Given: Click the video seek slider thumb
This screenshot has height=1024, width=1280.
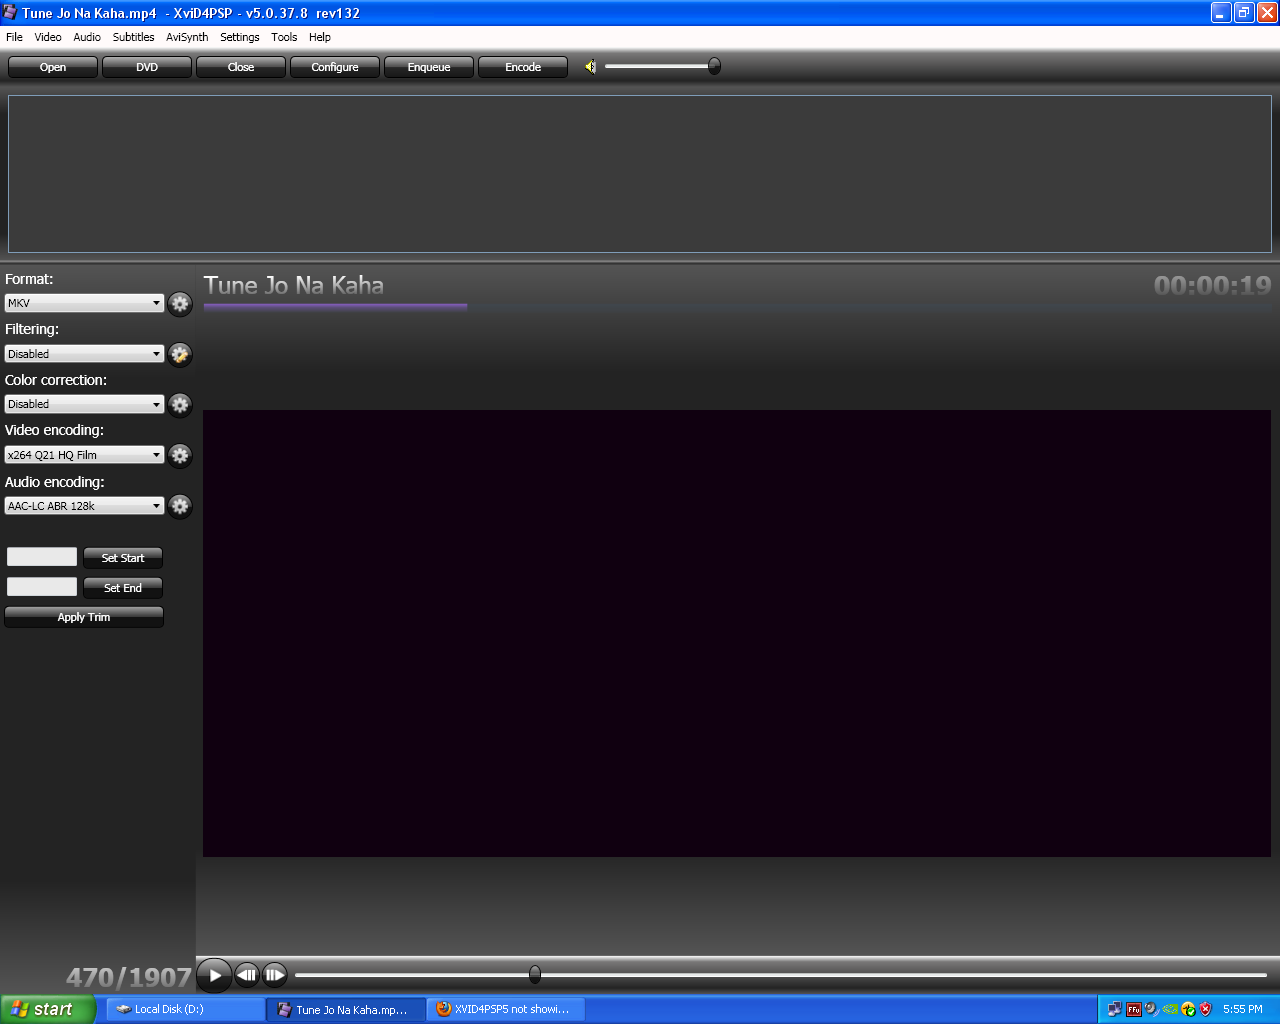Looking at the screenshot, I should pos(535,974).
